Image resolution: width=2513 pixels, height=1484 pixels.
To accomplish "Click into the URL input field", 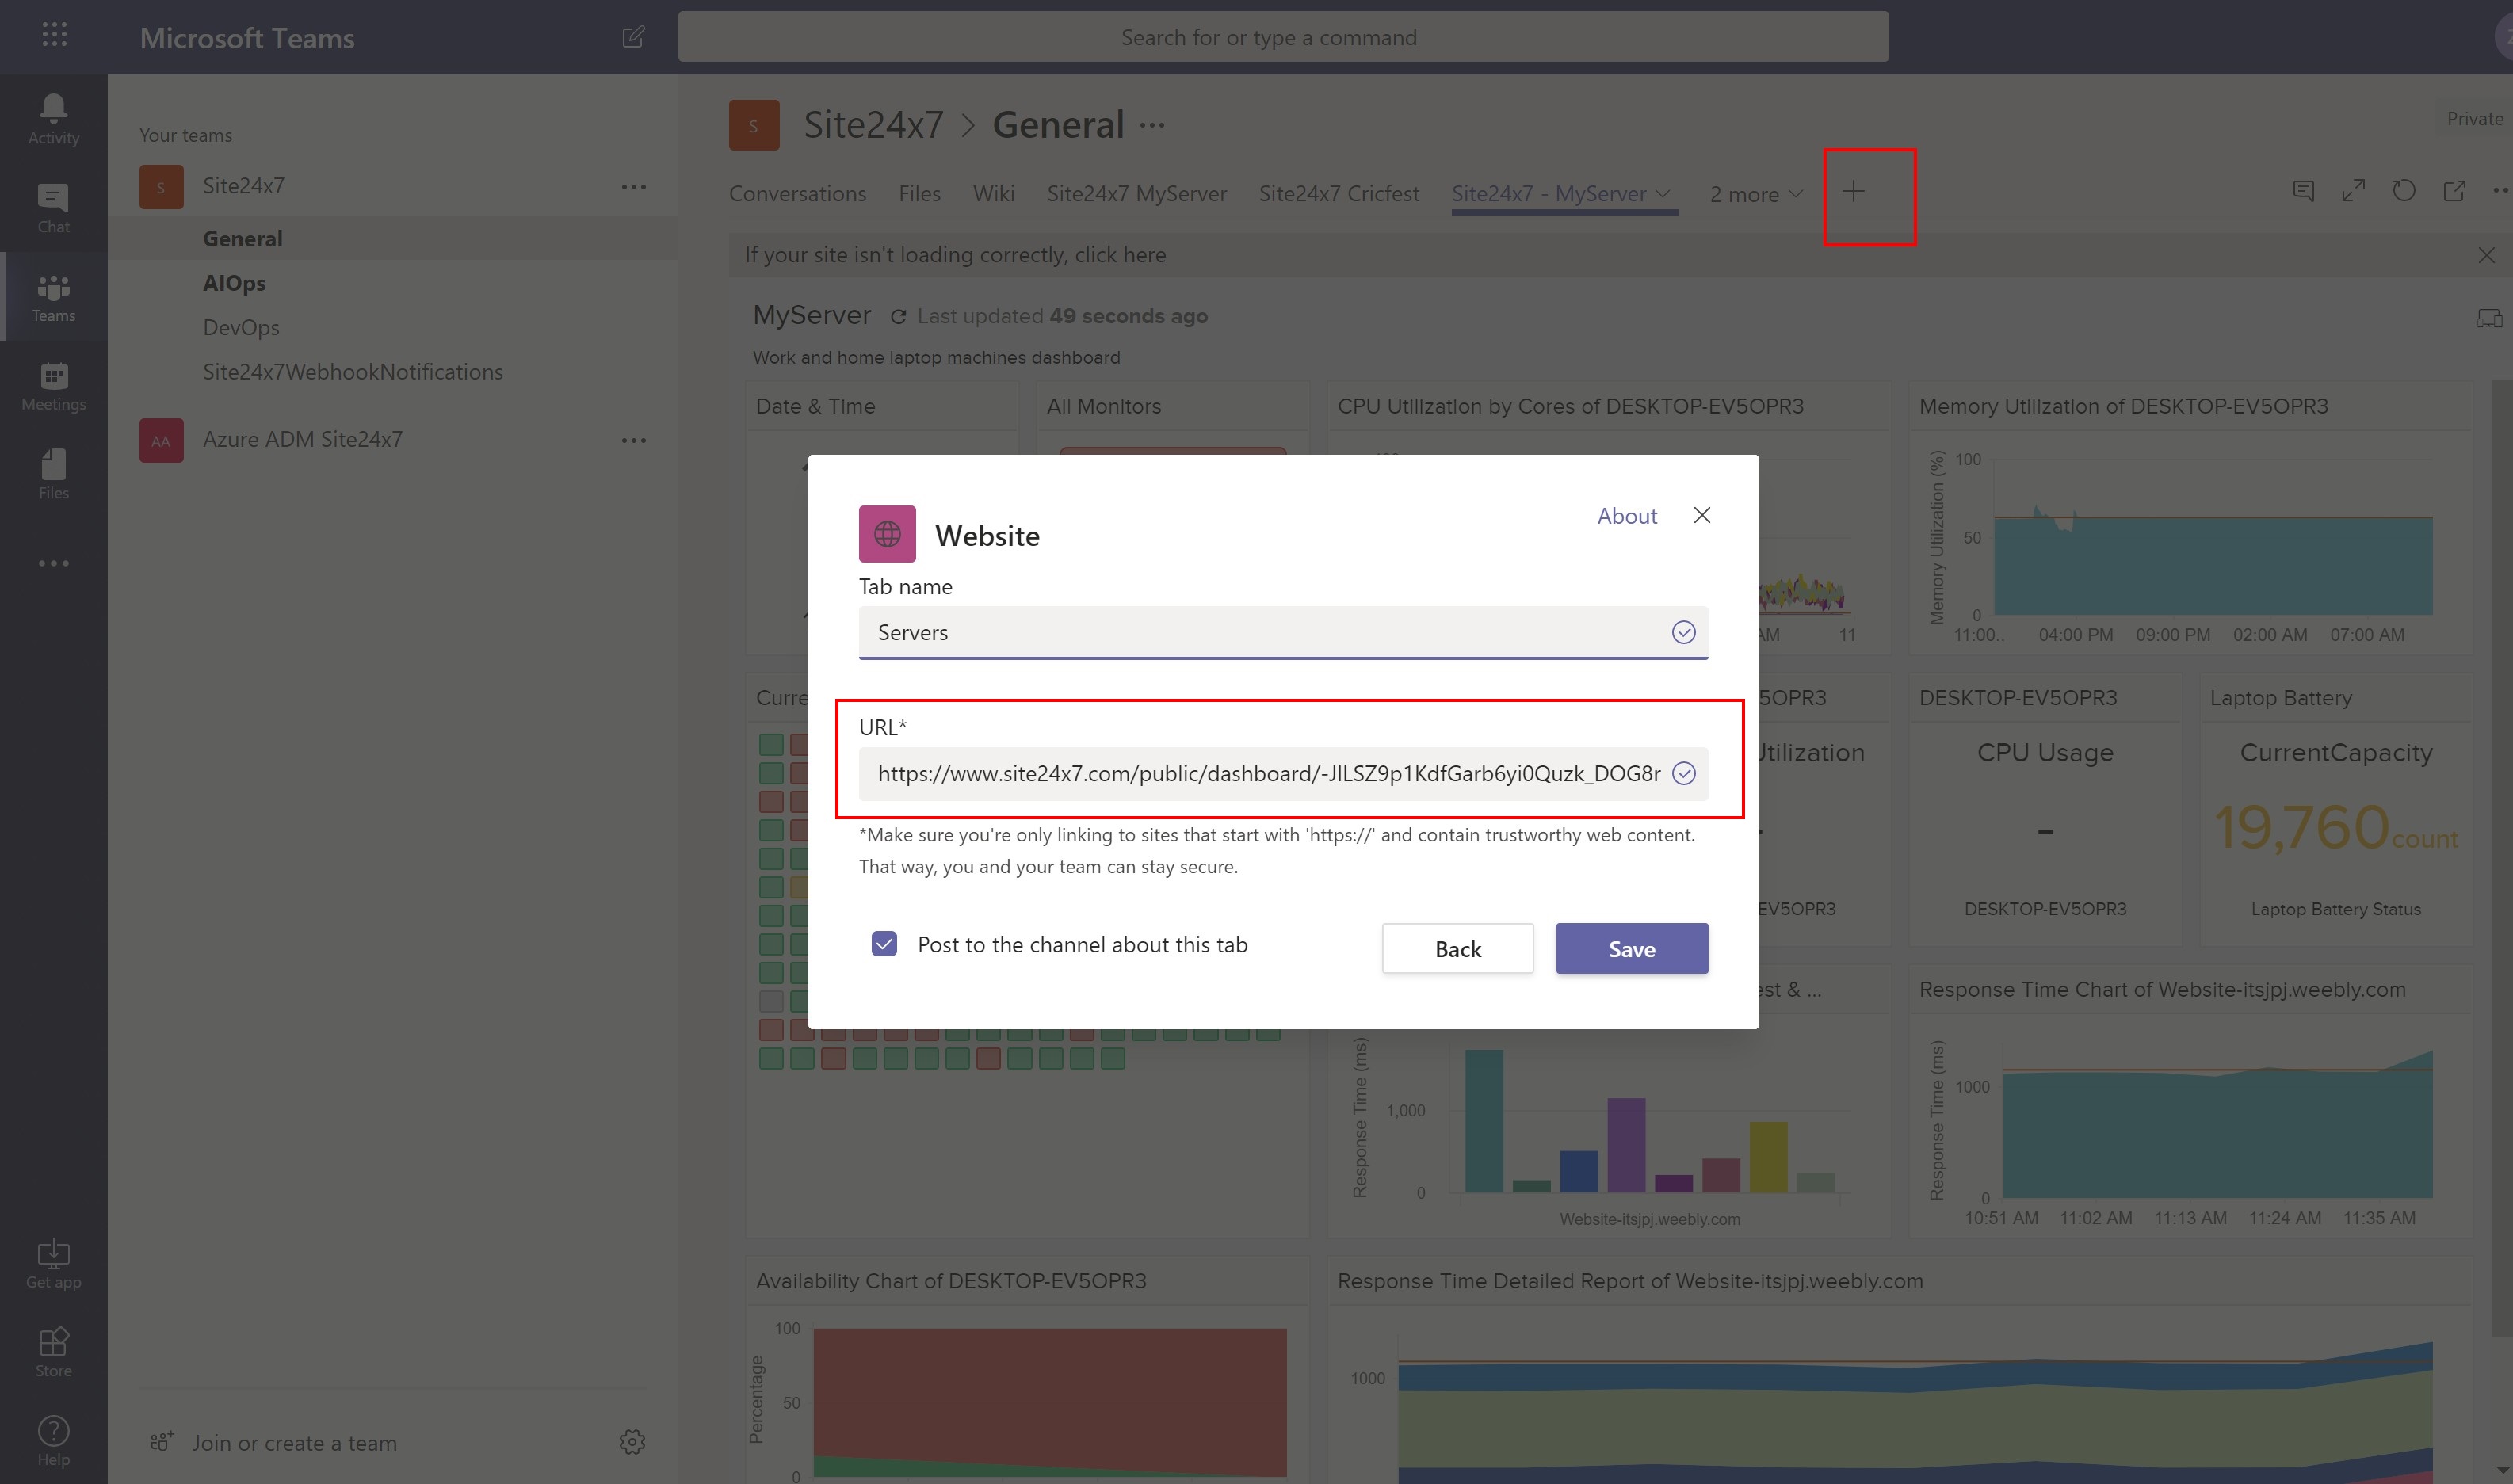I will tap(1267, 773).
